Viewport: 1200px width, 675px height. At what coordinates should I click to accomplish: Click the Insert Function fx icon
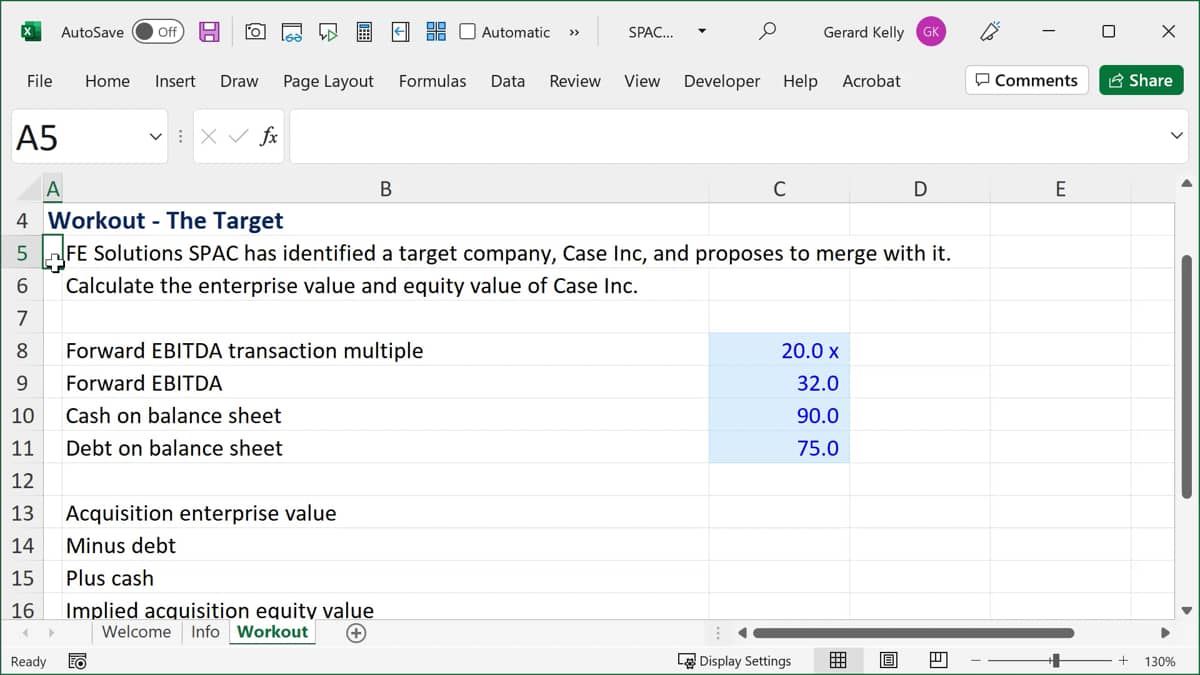coord(268,137)
